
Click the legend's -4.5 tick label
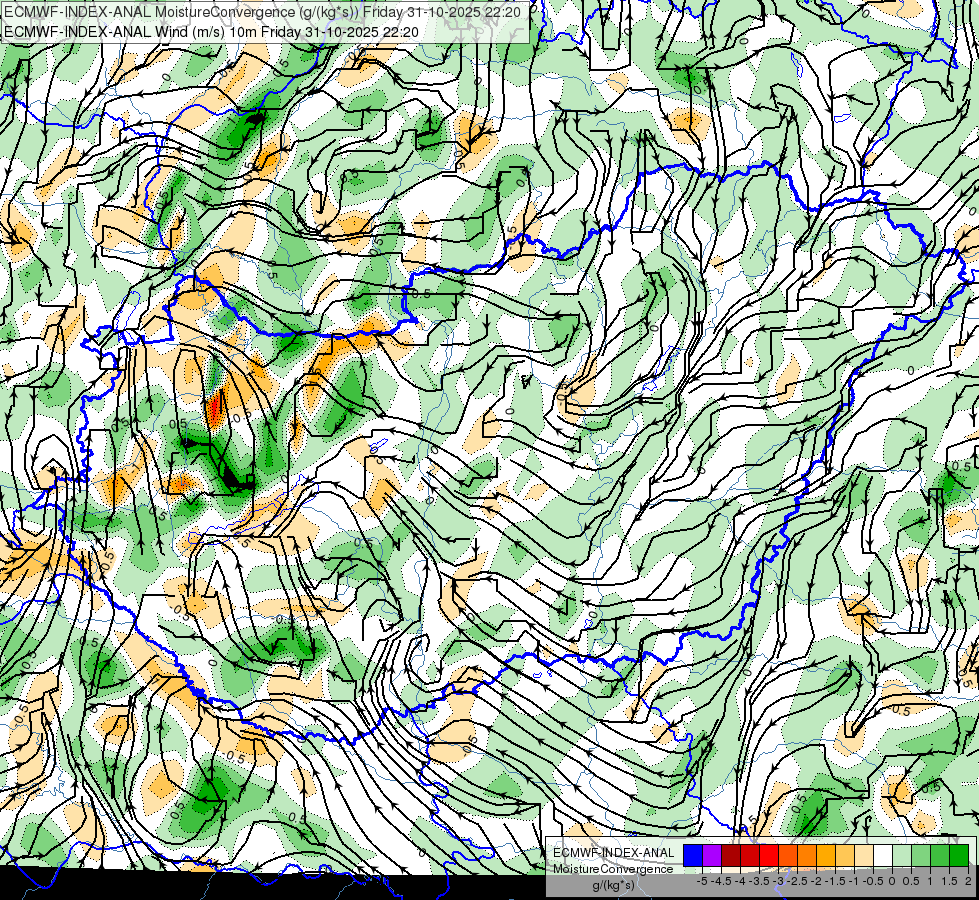(721, 881)
